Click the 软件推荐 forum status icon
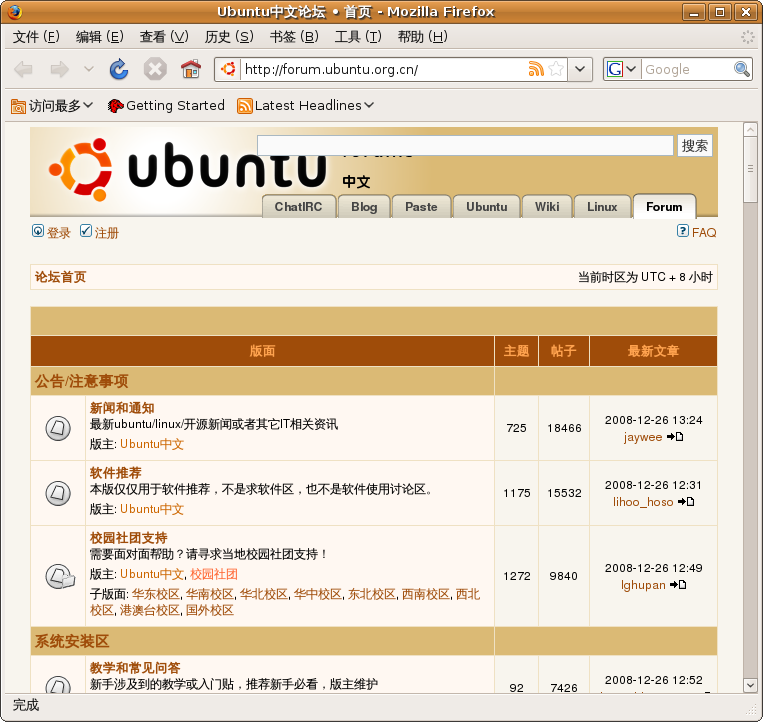 coord(58,493)
